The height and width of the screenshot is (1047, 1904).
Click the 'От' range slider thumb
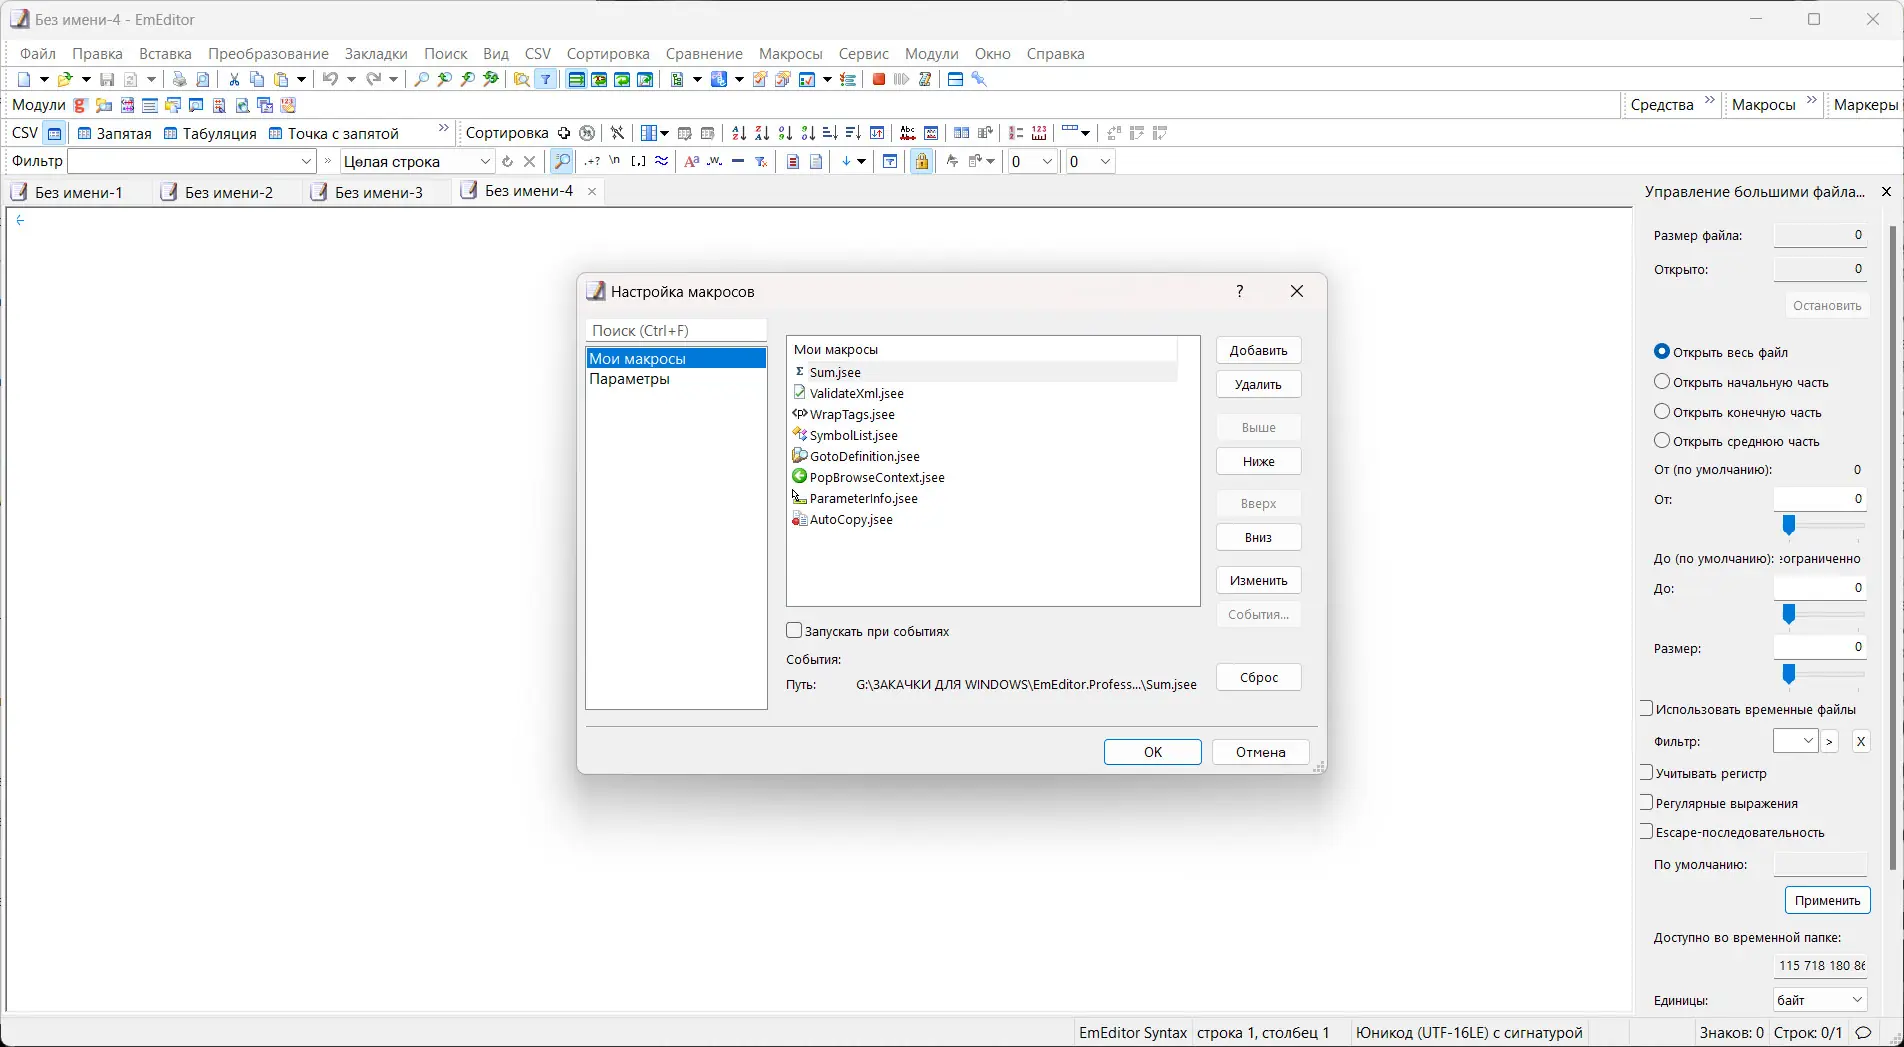coord(1789,525)
